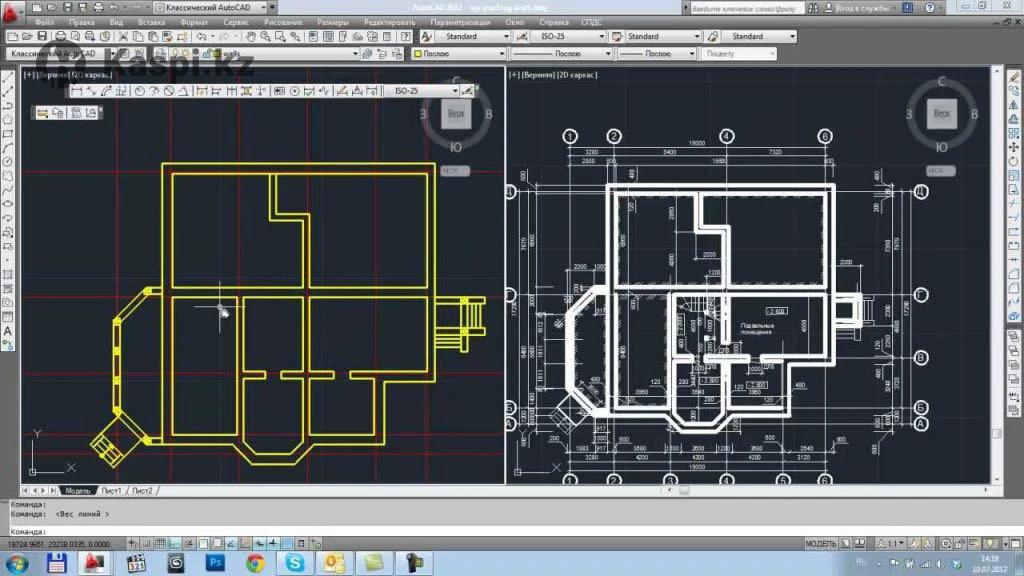Activate Zoom Realtime magnifier tool
The height and width of the screenshot is (576, 1024).
point(265,37)
